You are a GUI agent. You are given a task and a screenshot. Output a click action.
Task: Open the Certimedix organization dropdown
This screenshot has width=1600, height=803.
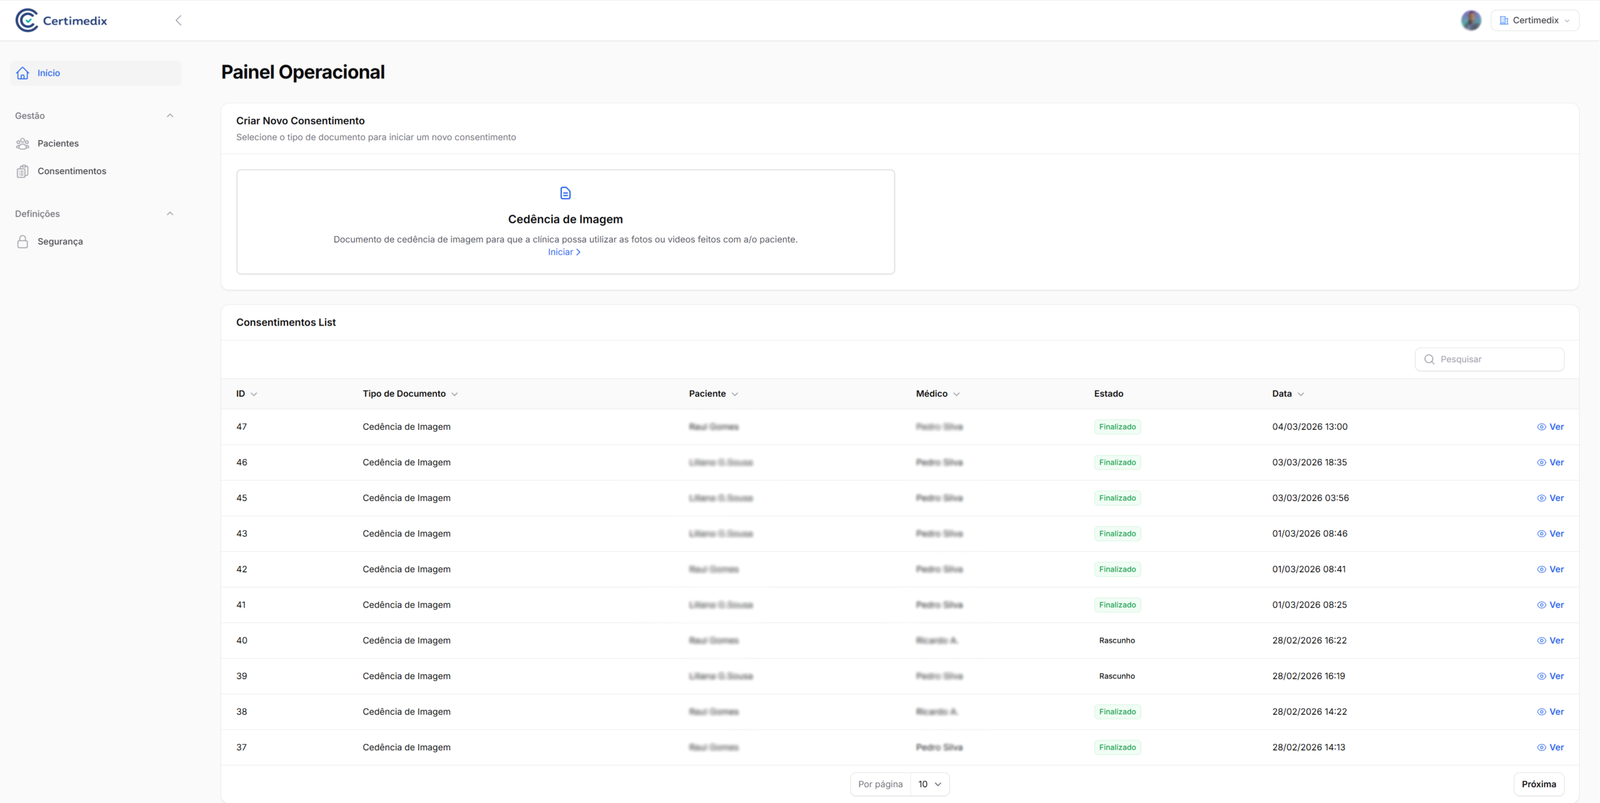click(x=1535, y=20)
